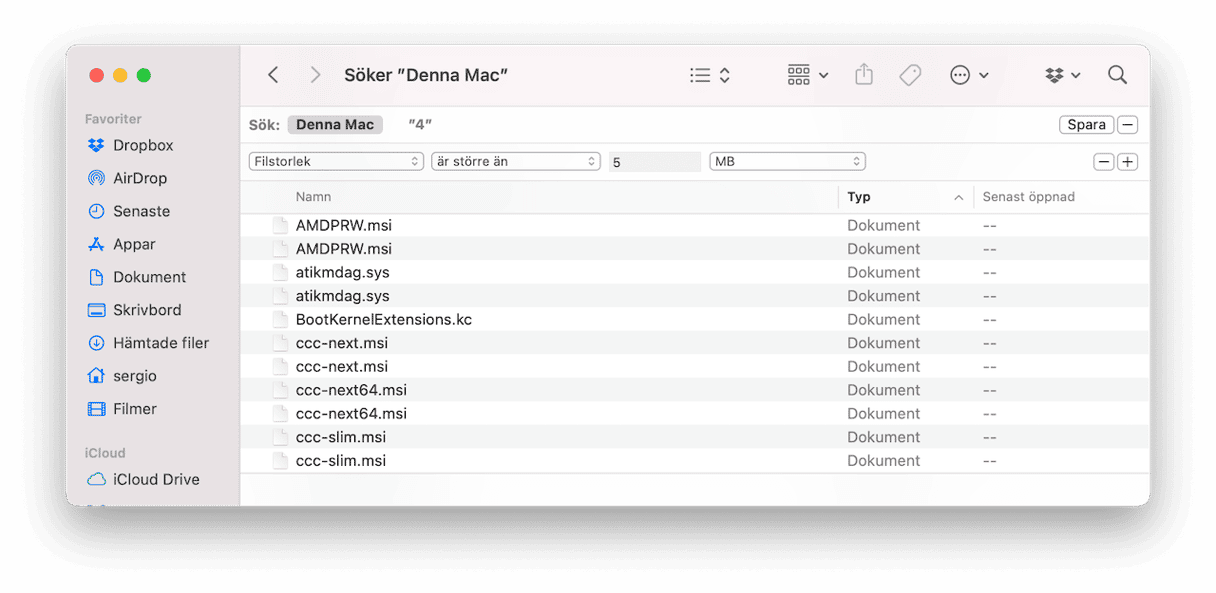Image resolution: width=1216 pixels, height=593 pixels.
Task: Click the magnifying glass search icon
Action: point(1117,75)
